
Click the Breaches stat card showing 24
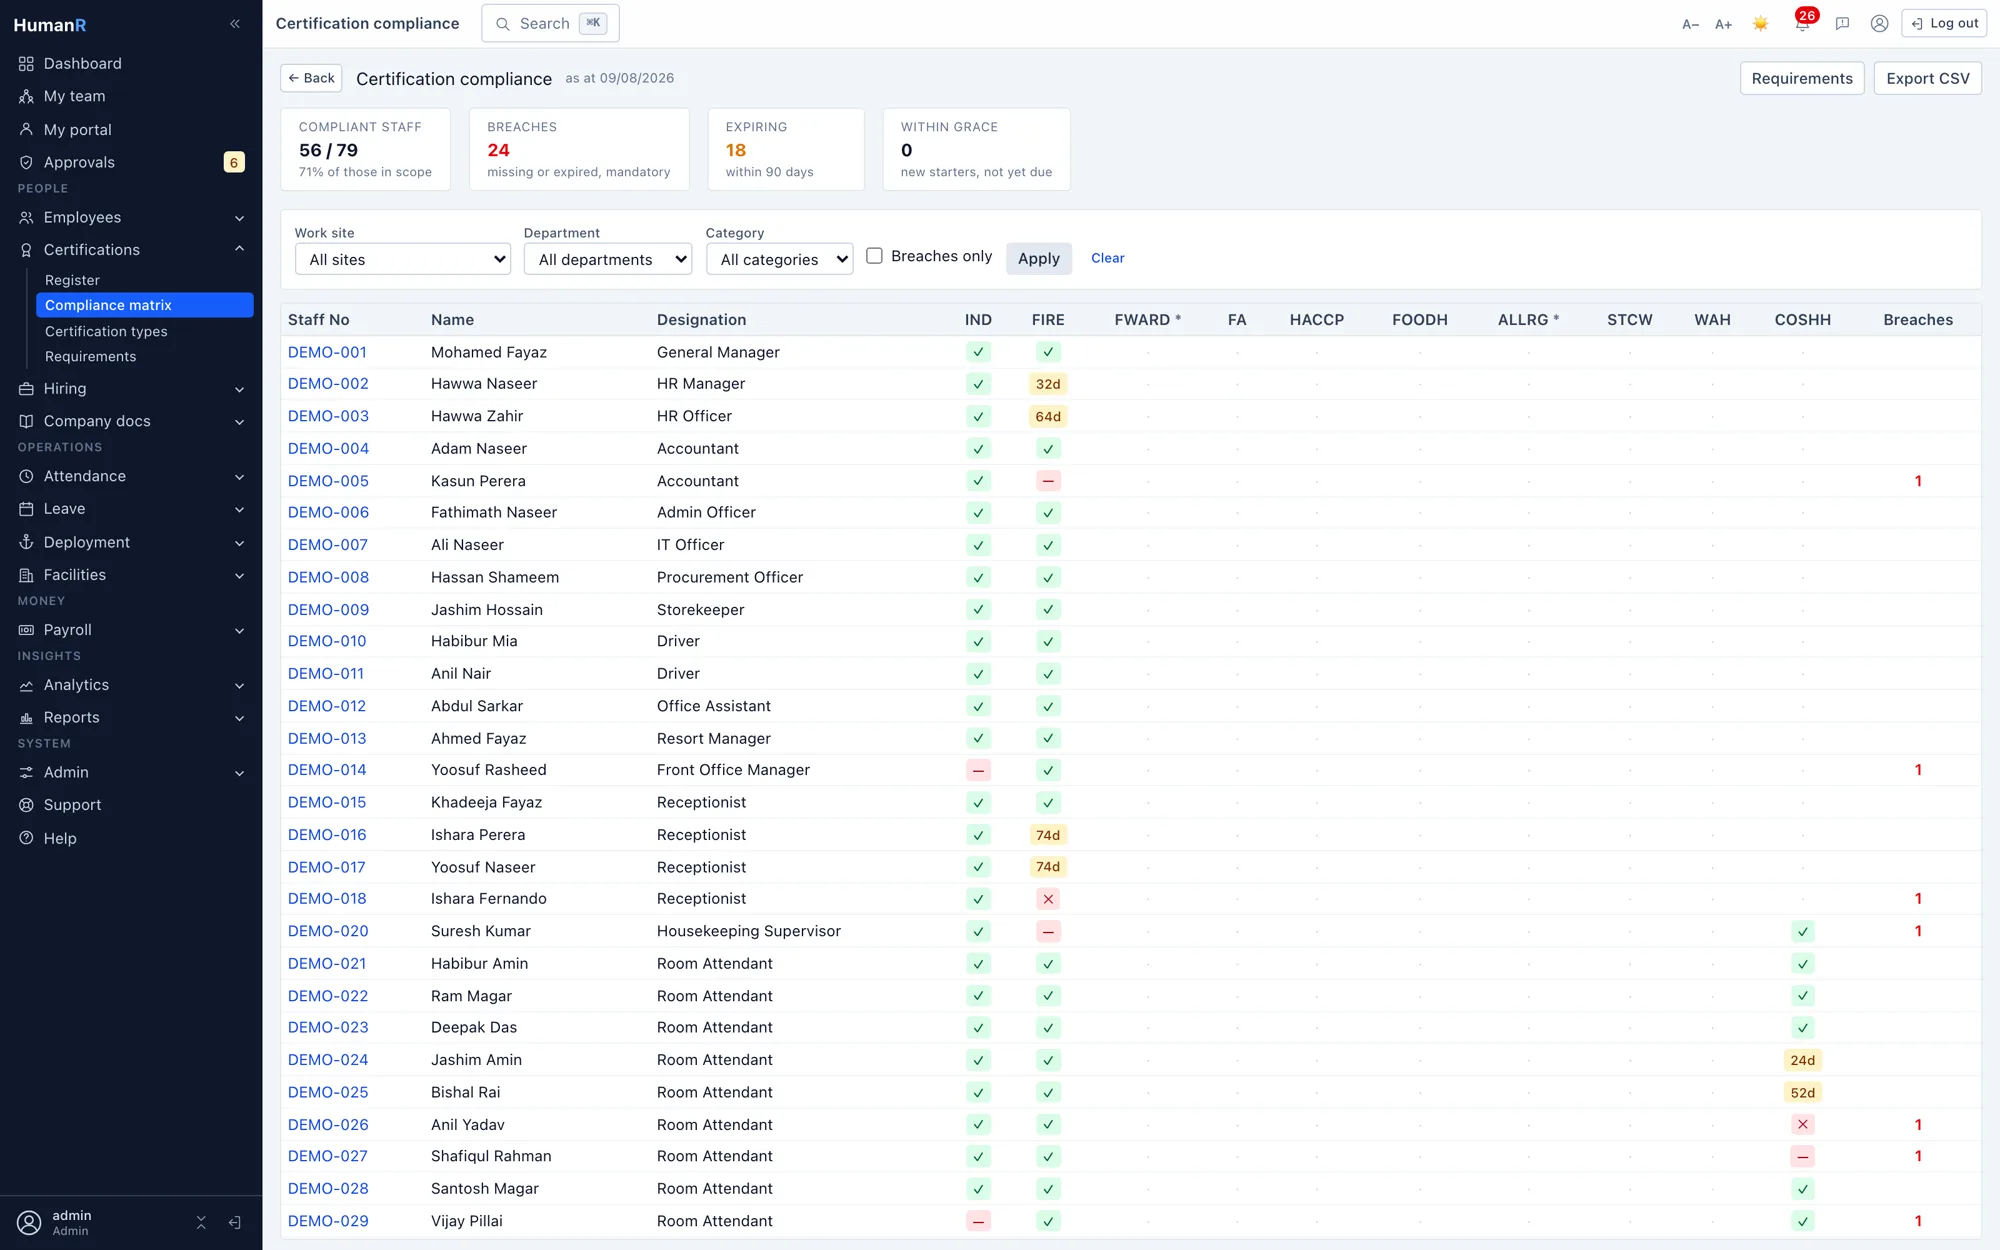(x=579, y=149)
